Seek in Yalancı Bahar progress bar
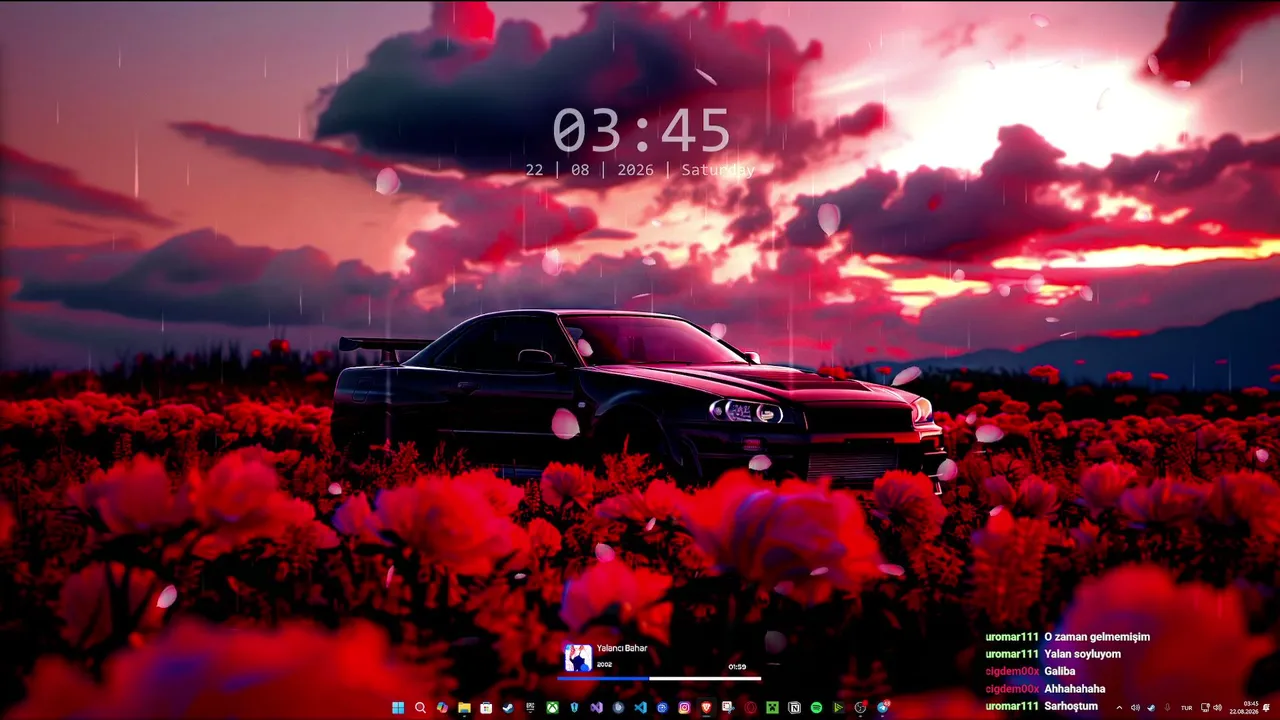 [x=659, y=678]
